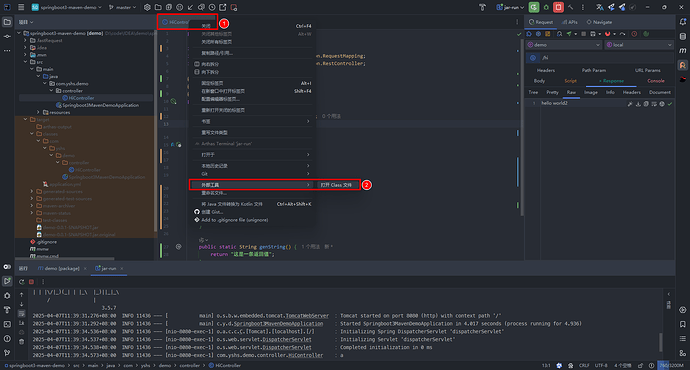Open the Git submenu in context menu
This screenshot has height=370, width=690.
252,174
